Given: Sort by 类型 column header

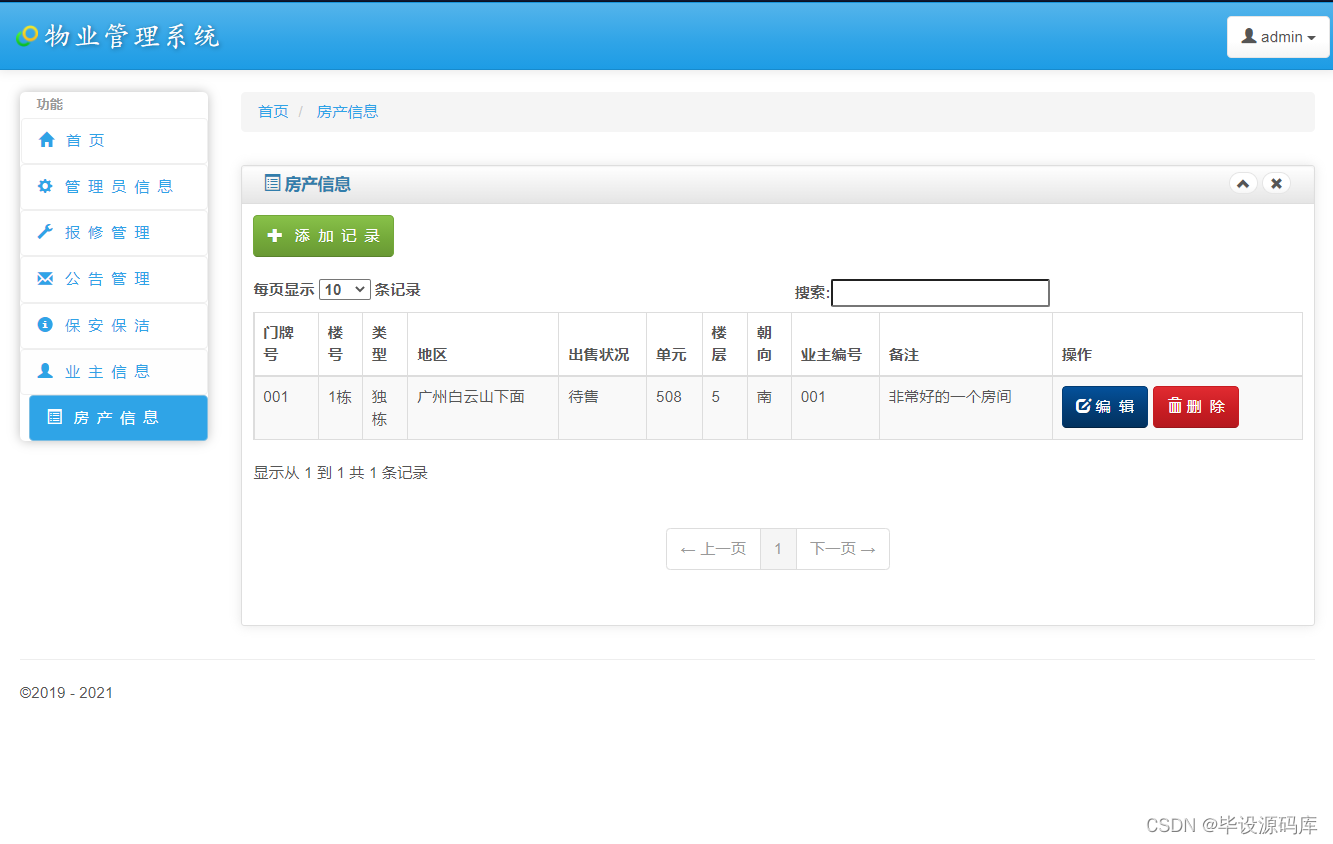Looking at the screenshot, I should [385, 344].
